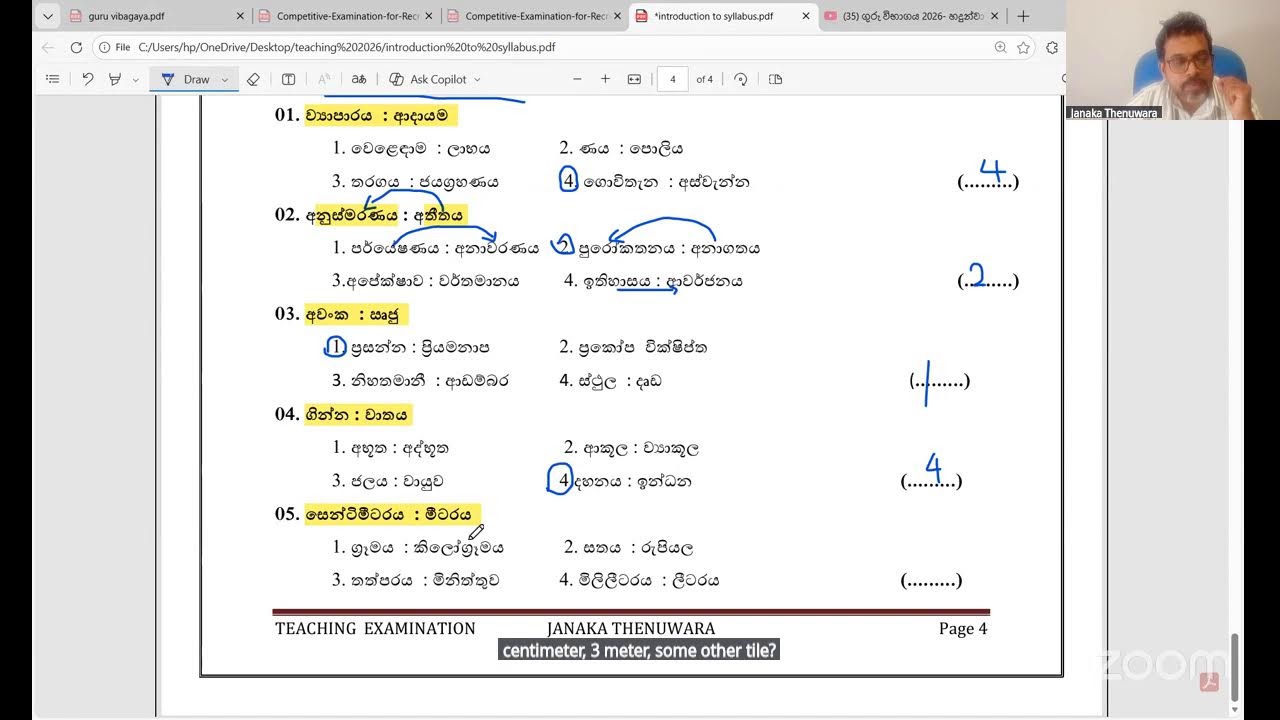View site information File icon

click(x=115, y=47)
